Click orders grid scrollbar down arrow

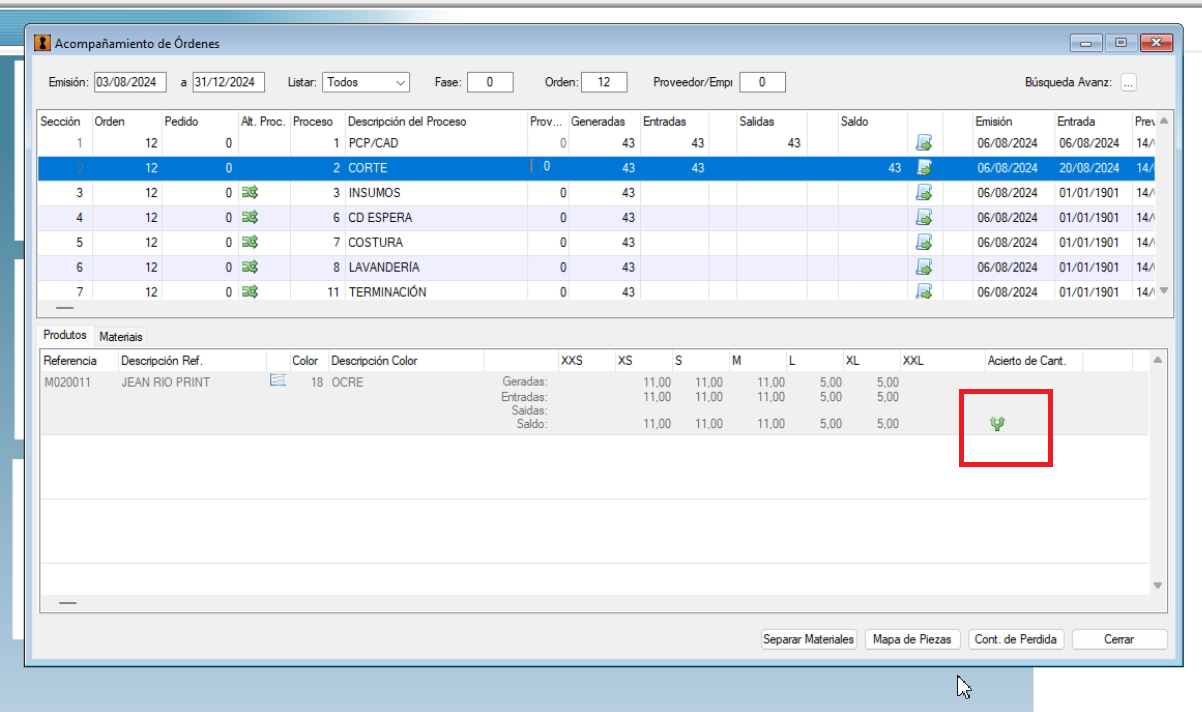click(1162, 291)
